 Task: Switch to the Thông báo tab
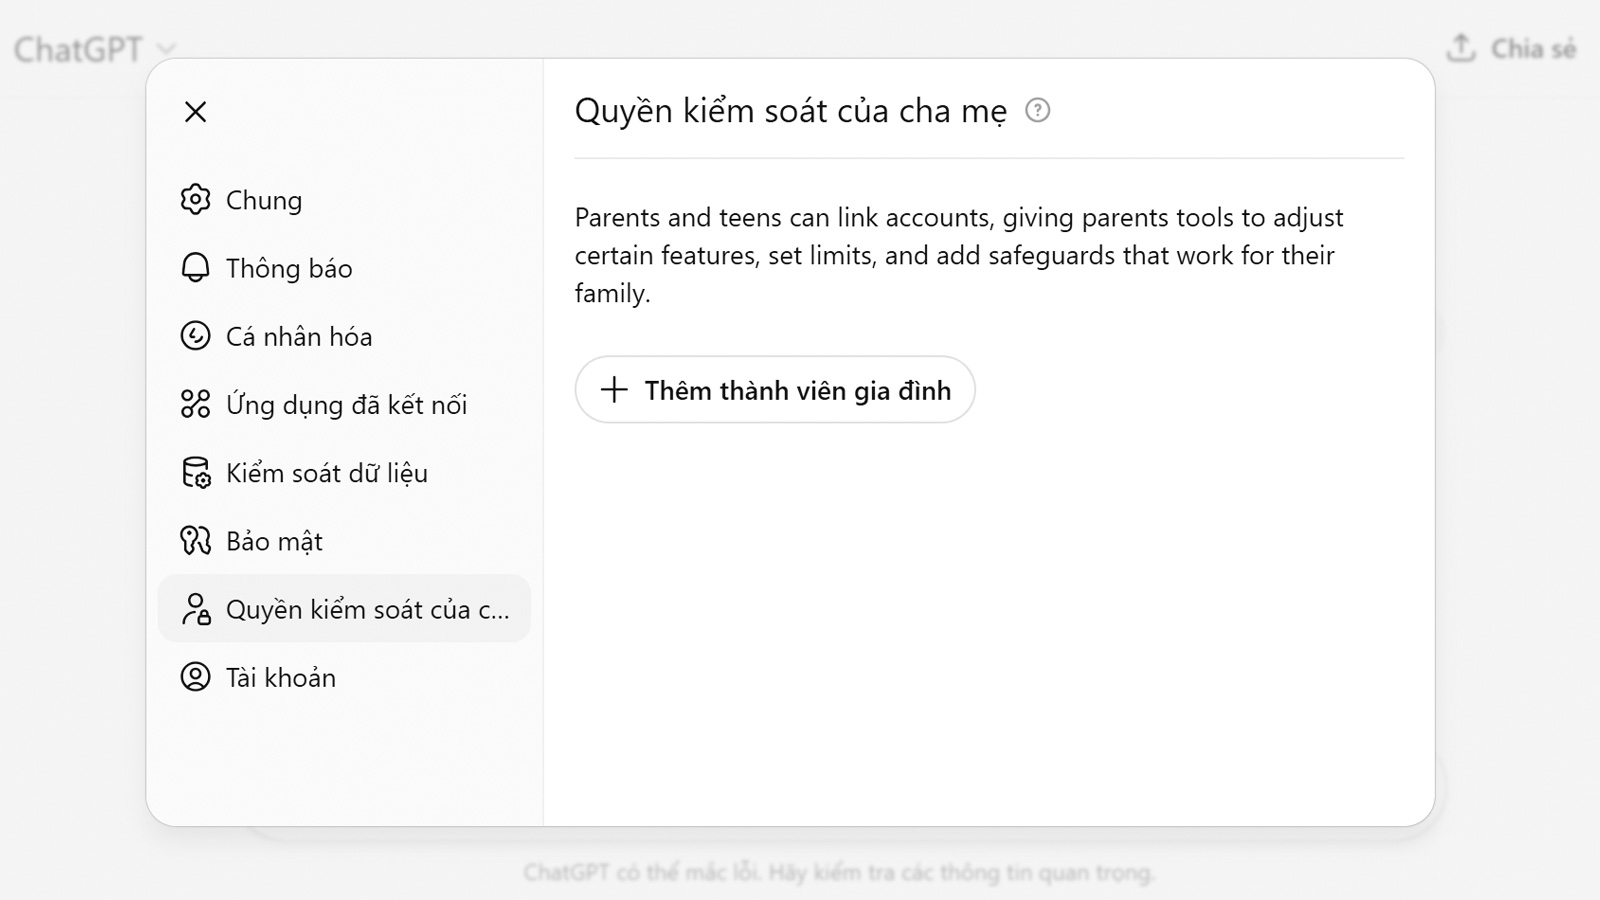[x=289, y=268]
